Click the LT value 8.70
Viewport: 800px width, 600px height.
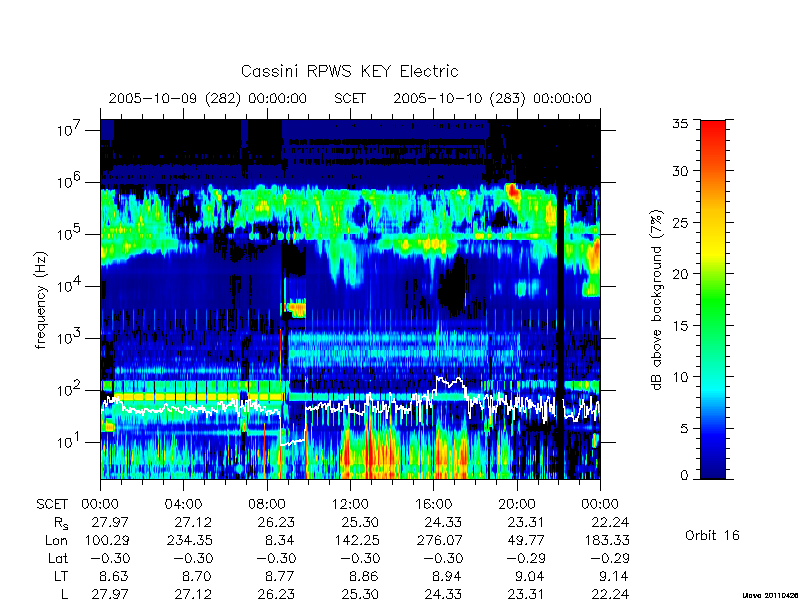click(197, 576)
